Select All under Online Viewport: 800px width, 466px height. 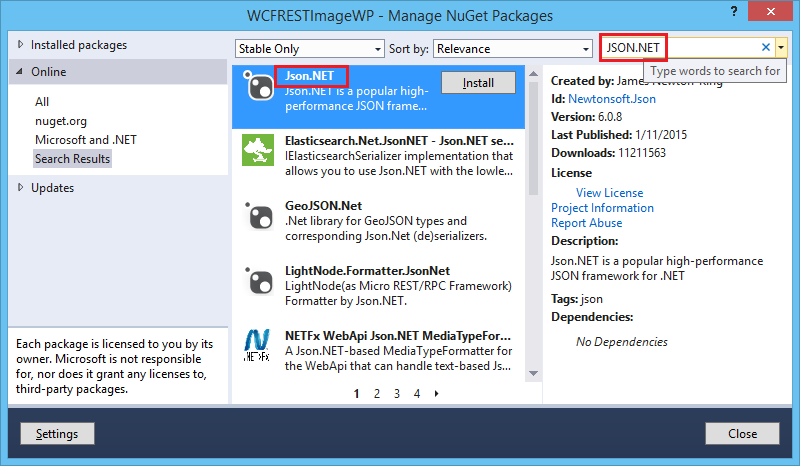42,102
